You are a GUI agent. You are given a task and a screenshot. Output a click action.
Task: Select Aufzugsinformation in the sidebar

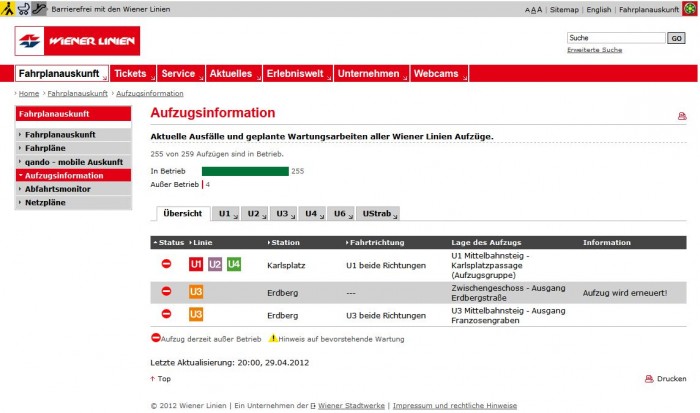(x=74, y=175)
